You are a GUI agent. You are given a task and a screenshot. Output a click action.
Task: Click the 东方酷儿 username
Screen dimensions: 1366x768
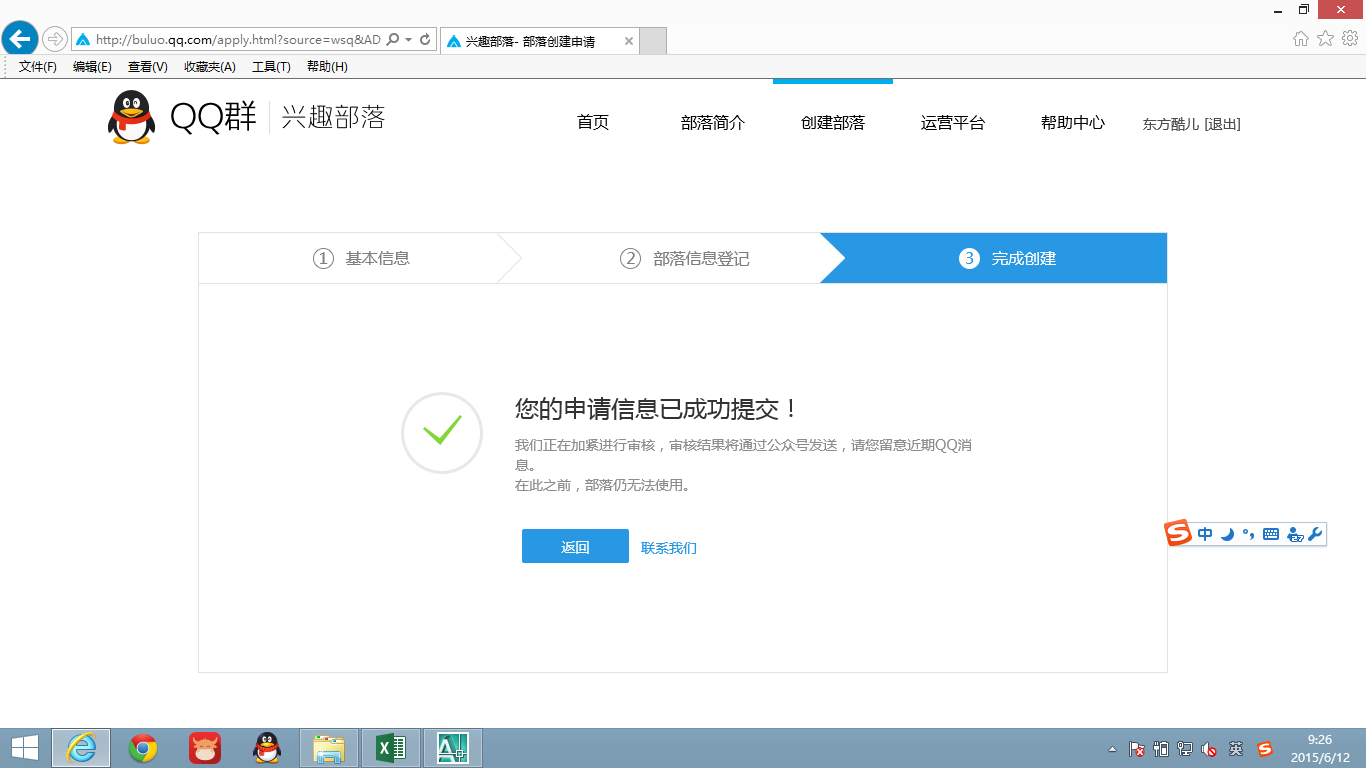[x=1171, y=125]
